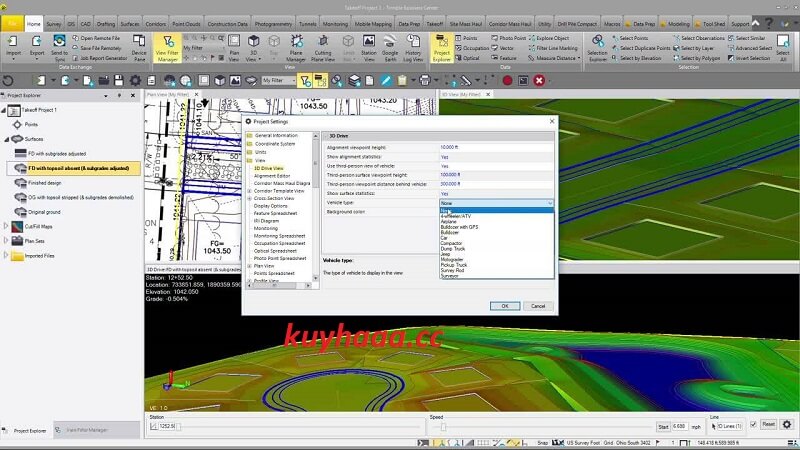The image size is (800, 450).
Task: Open the Plane Manager
Action: 296,48
